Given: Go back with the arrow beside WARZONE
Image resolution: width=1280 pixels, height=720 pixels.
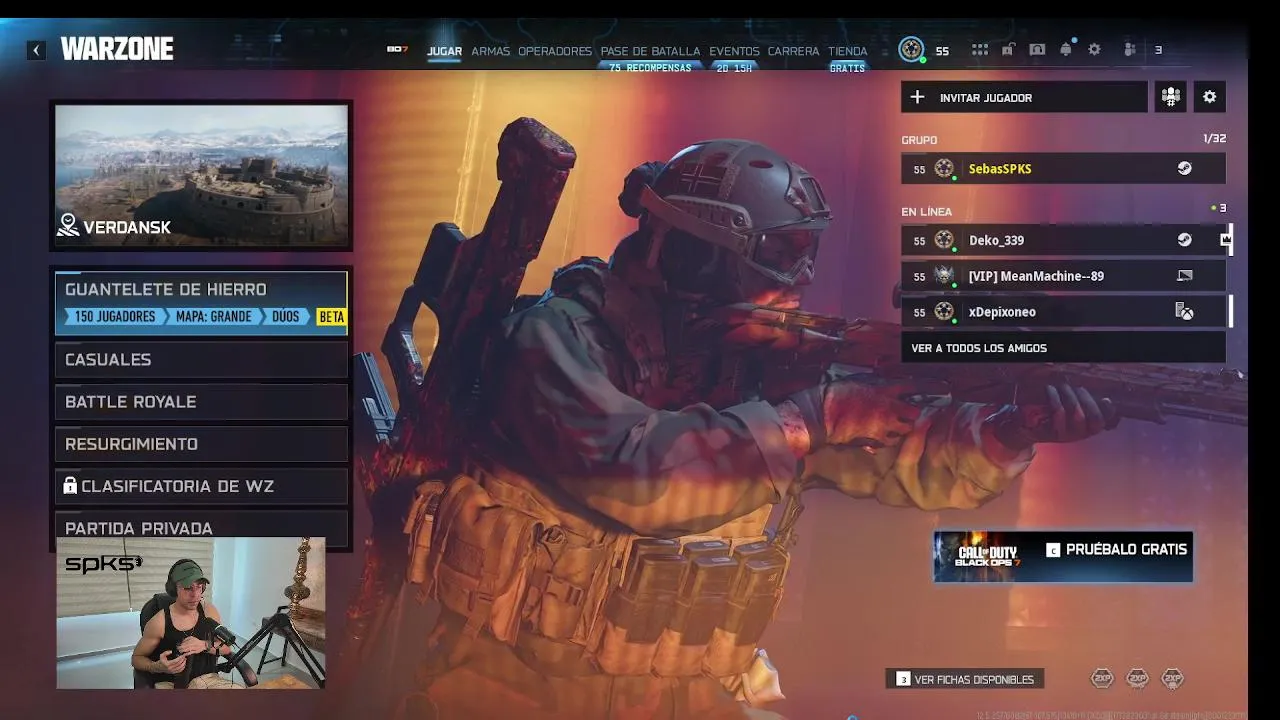Looking at the screenshot, I should [x=37, y=50].
